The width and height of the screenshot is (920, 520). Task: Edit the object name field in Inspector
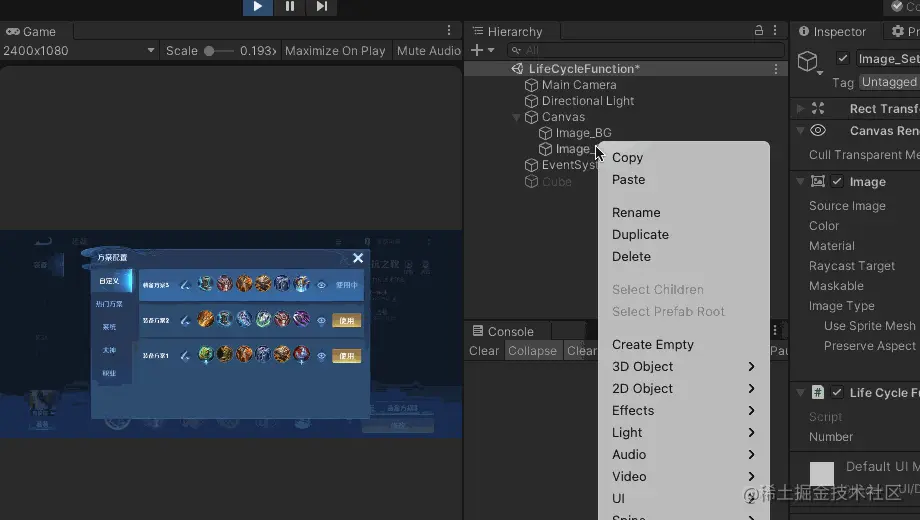tap(887, 59)
